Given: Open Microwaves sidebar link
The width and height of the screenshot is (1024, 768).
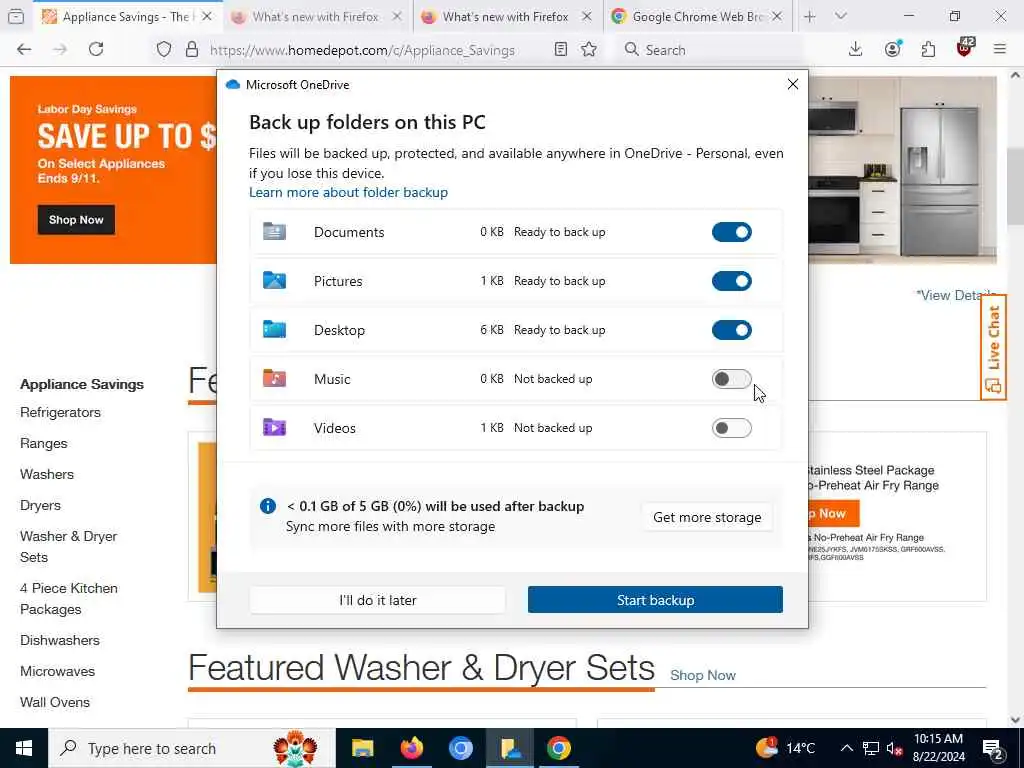Looking at the screenshot, I should [57, 671].
